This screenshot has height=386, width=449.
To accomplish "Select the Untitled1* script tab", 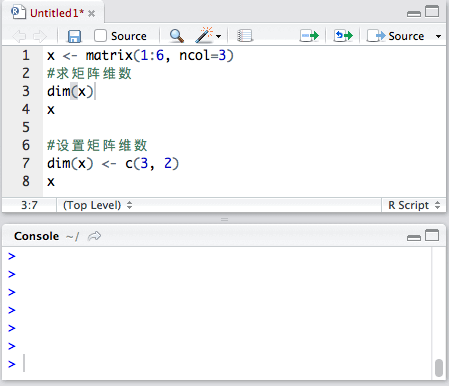I will [x=53, y=13].
